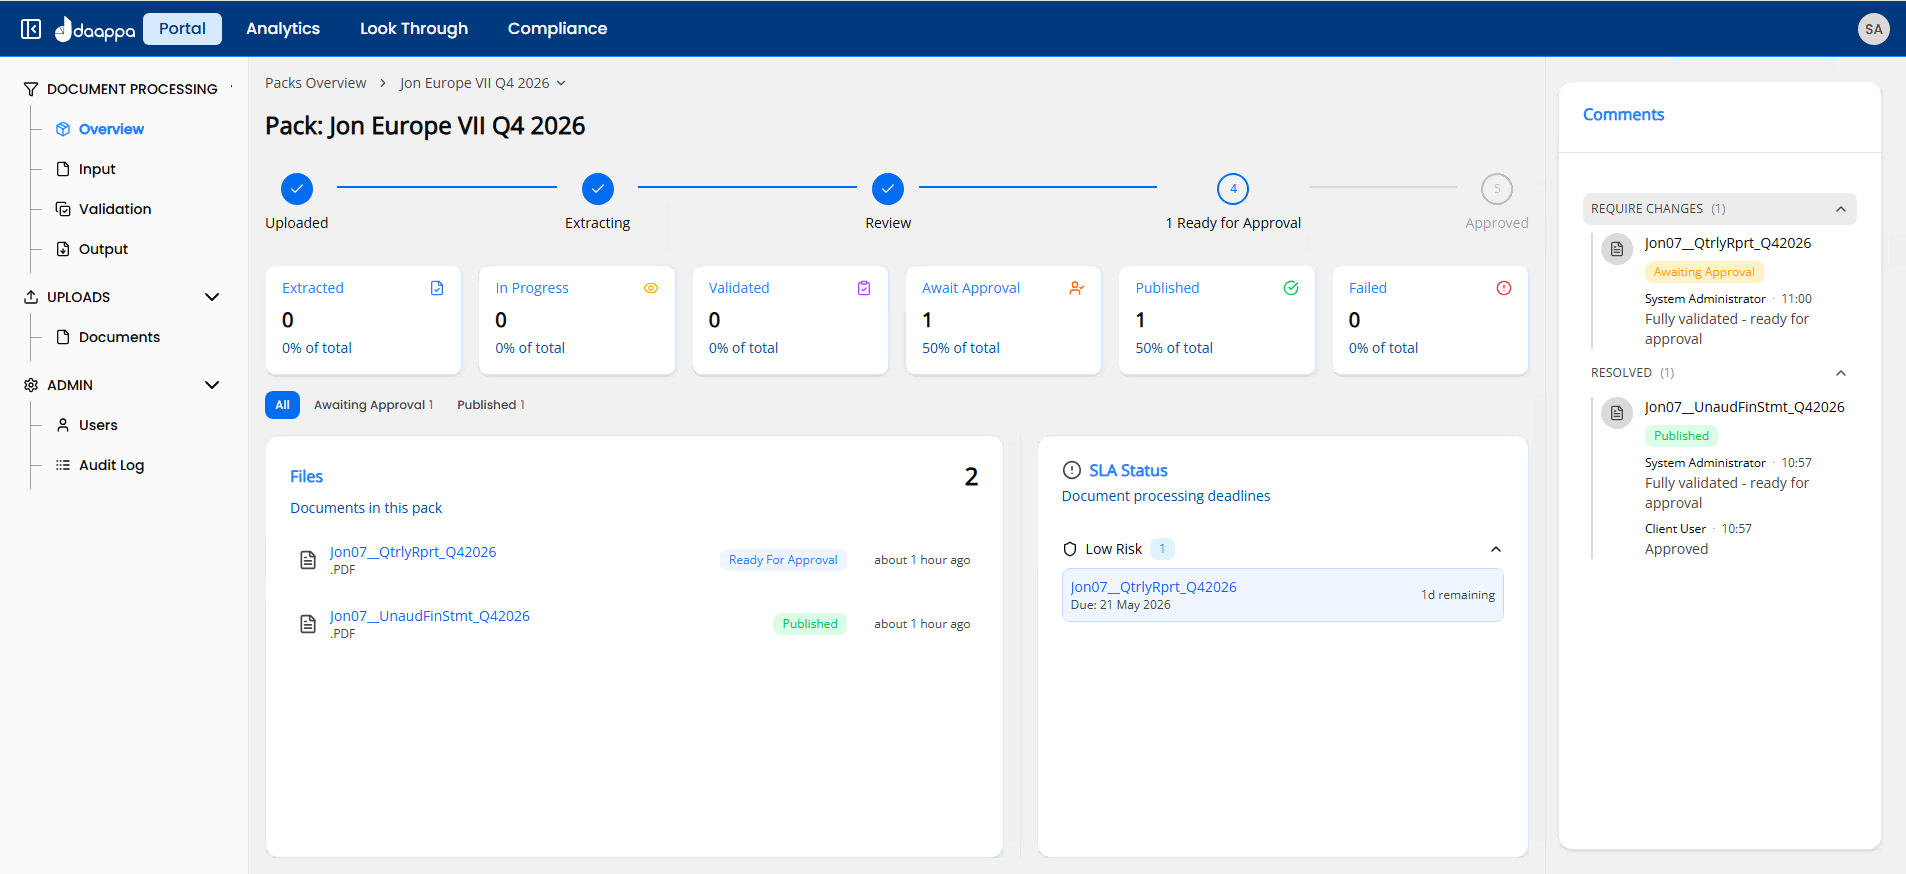Click the Validated clipboard icon

point(864,288)
